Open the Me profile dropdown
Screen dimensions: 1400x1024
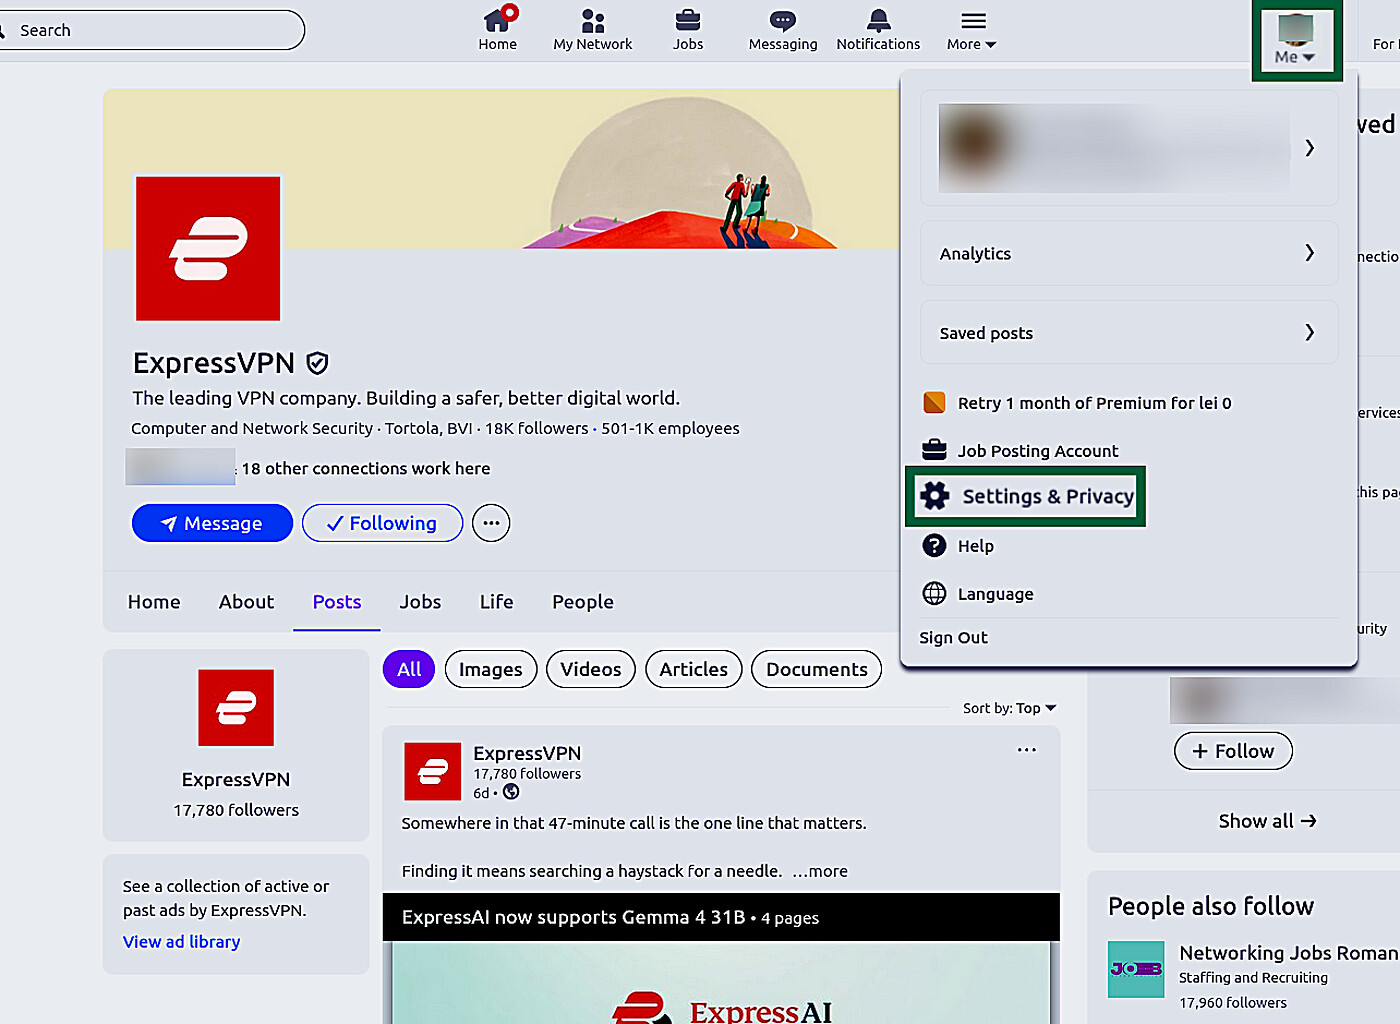click(x=1296, y=40)
